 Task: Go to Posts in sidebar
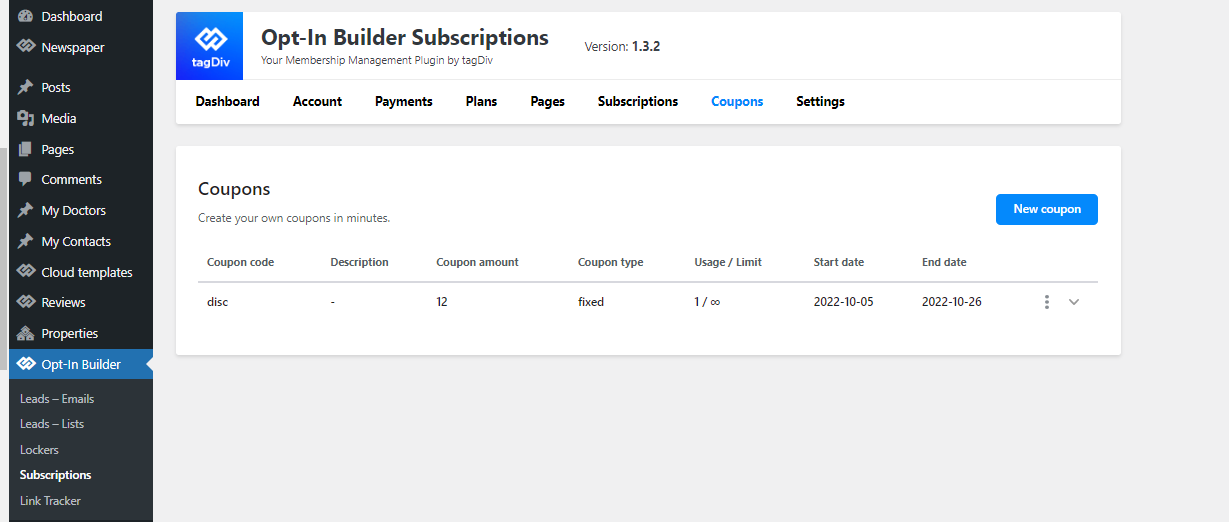coord(56,88)
